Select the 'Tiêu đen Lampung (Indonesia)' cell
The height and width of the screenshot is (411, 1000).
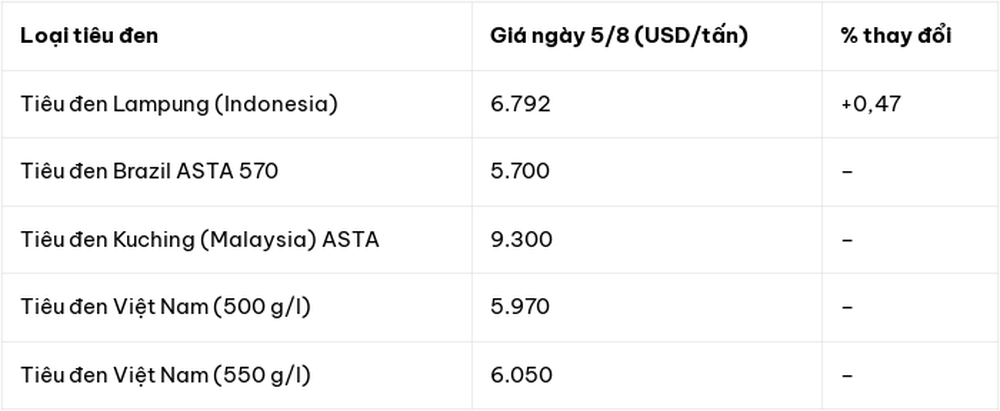point(179,104)
